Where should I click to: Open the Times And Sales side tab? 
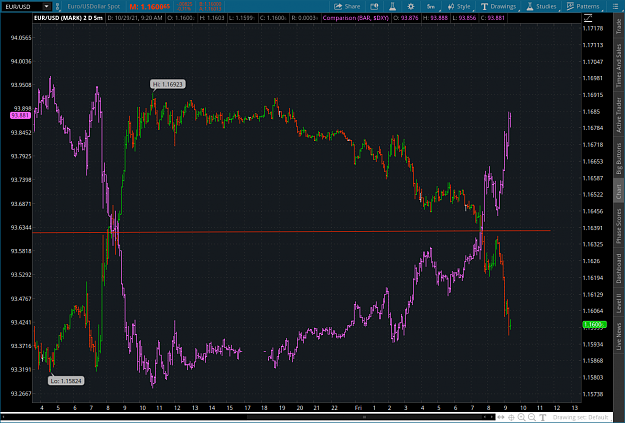pyautogui.click(x=619, y=66)
